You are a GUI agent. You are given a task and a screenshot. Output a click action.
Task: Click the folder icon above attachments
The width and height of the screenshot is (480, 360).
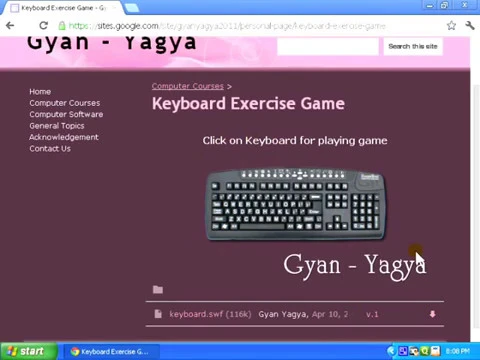click(158, 289)
